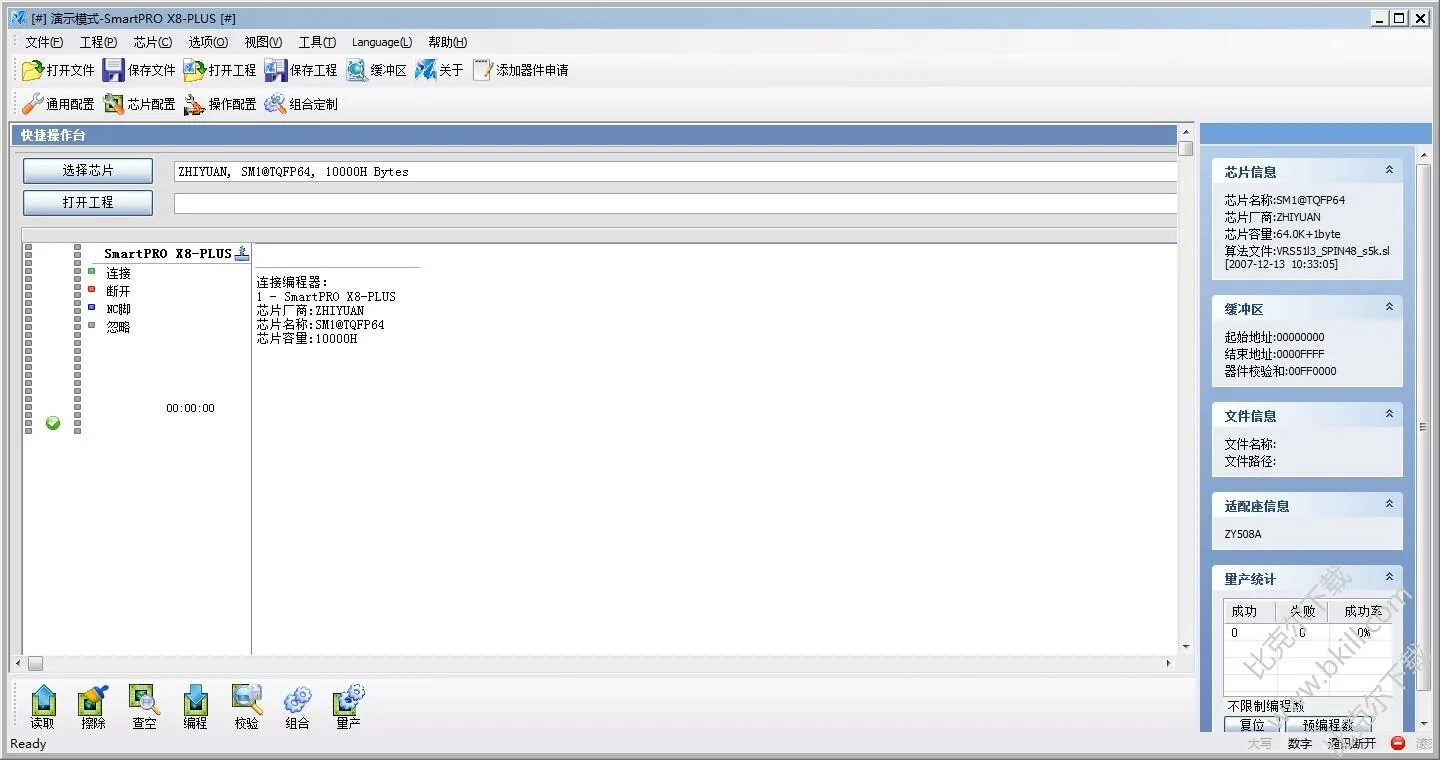Viewport: 1440px width, 760px height.
Task: Collapse the 芯片信息 chip info panel
Action: click(1389, 171)
